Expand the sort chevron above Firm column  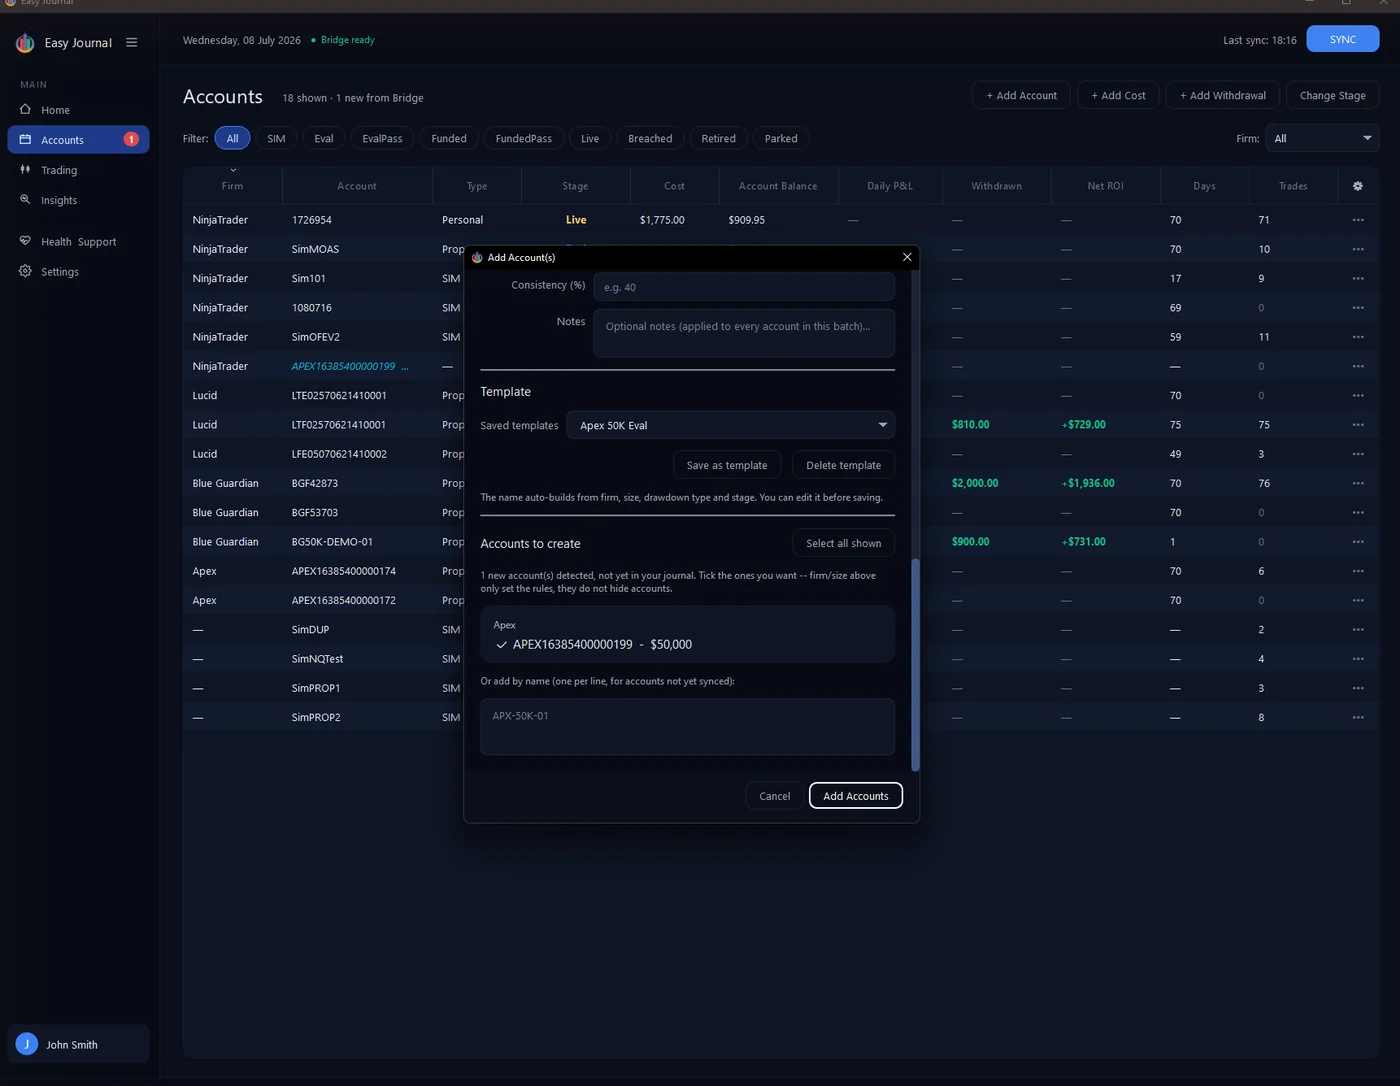[x=233, y=171]
